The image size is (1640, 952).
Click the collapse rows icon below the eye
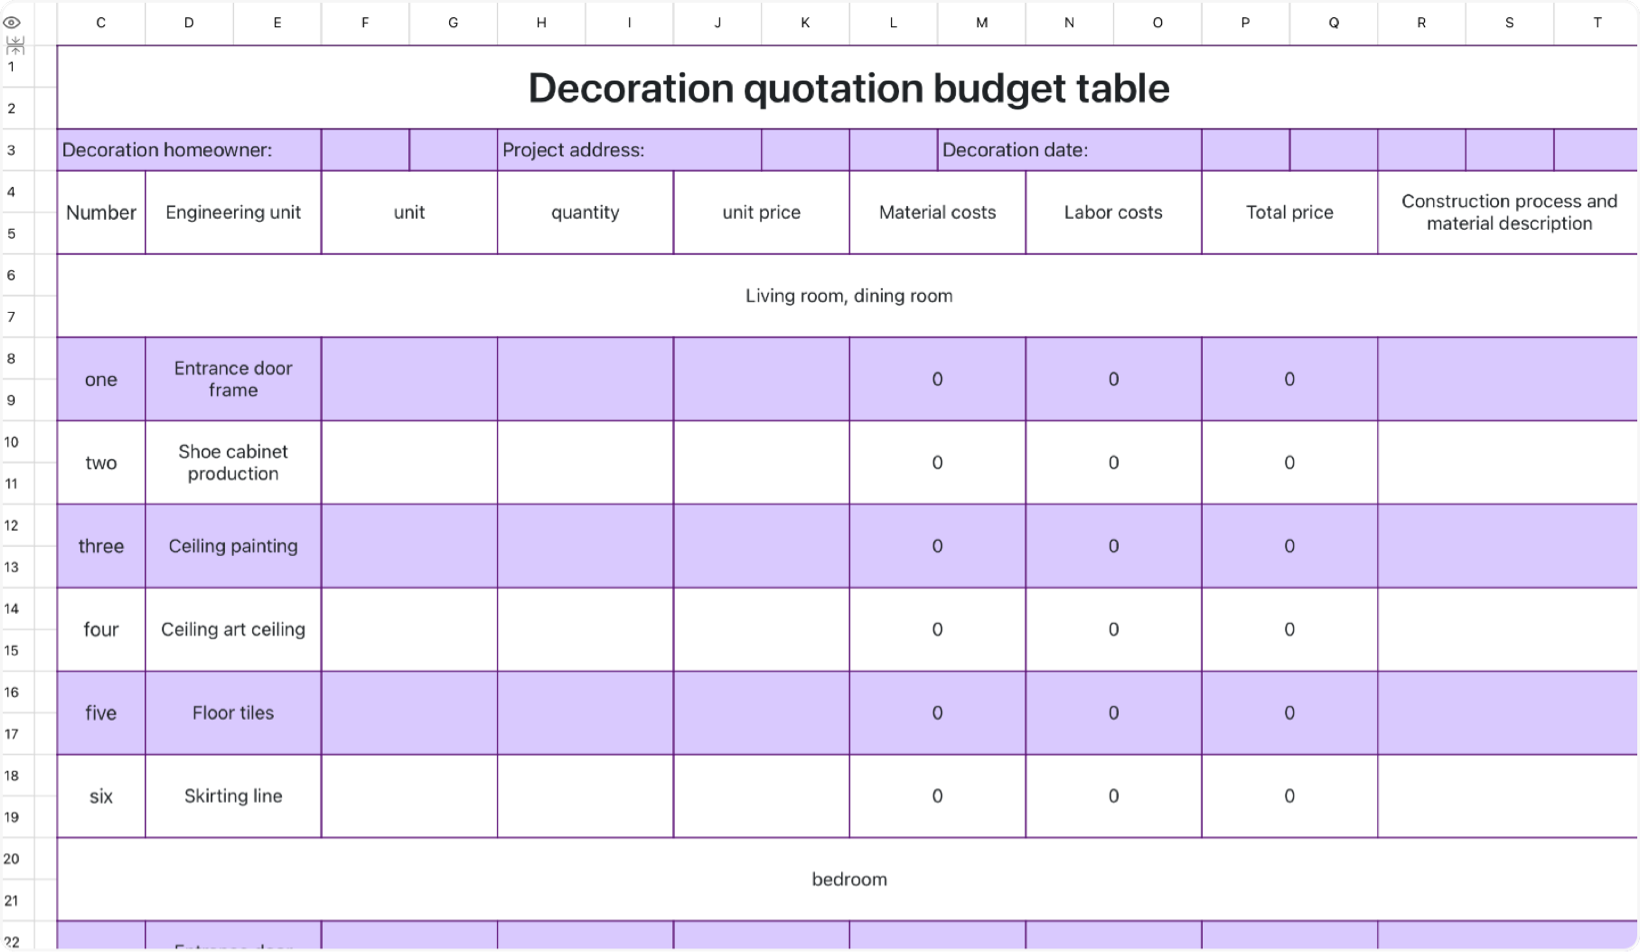click(15, 45)
